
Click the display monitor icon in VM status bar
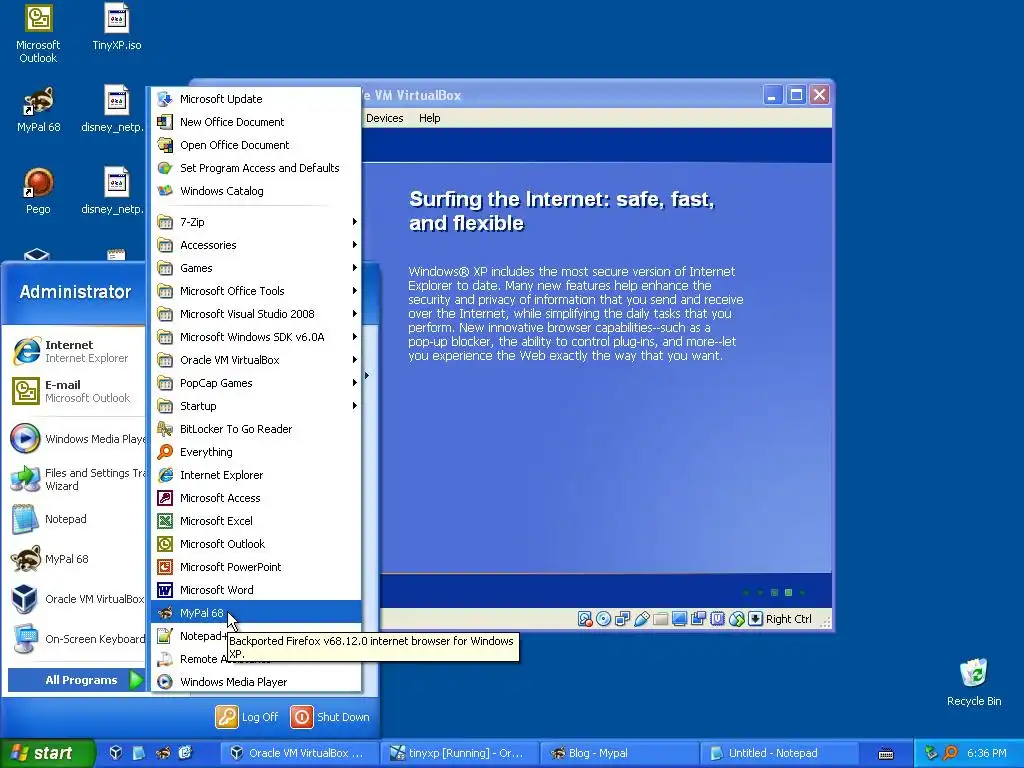(679, 618)
